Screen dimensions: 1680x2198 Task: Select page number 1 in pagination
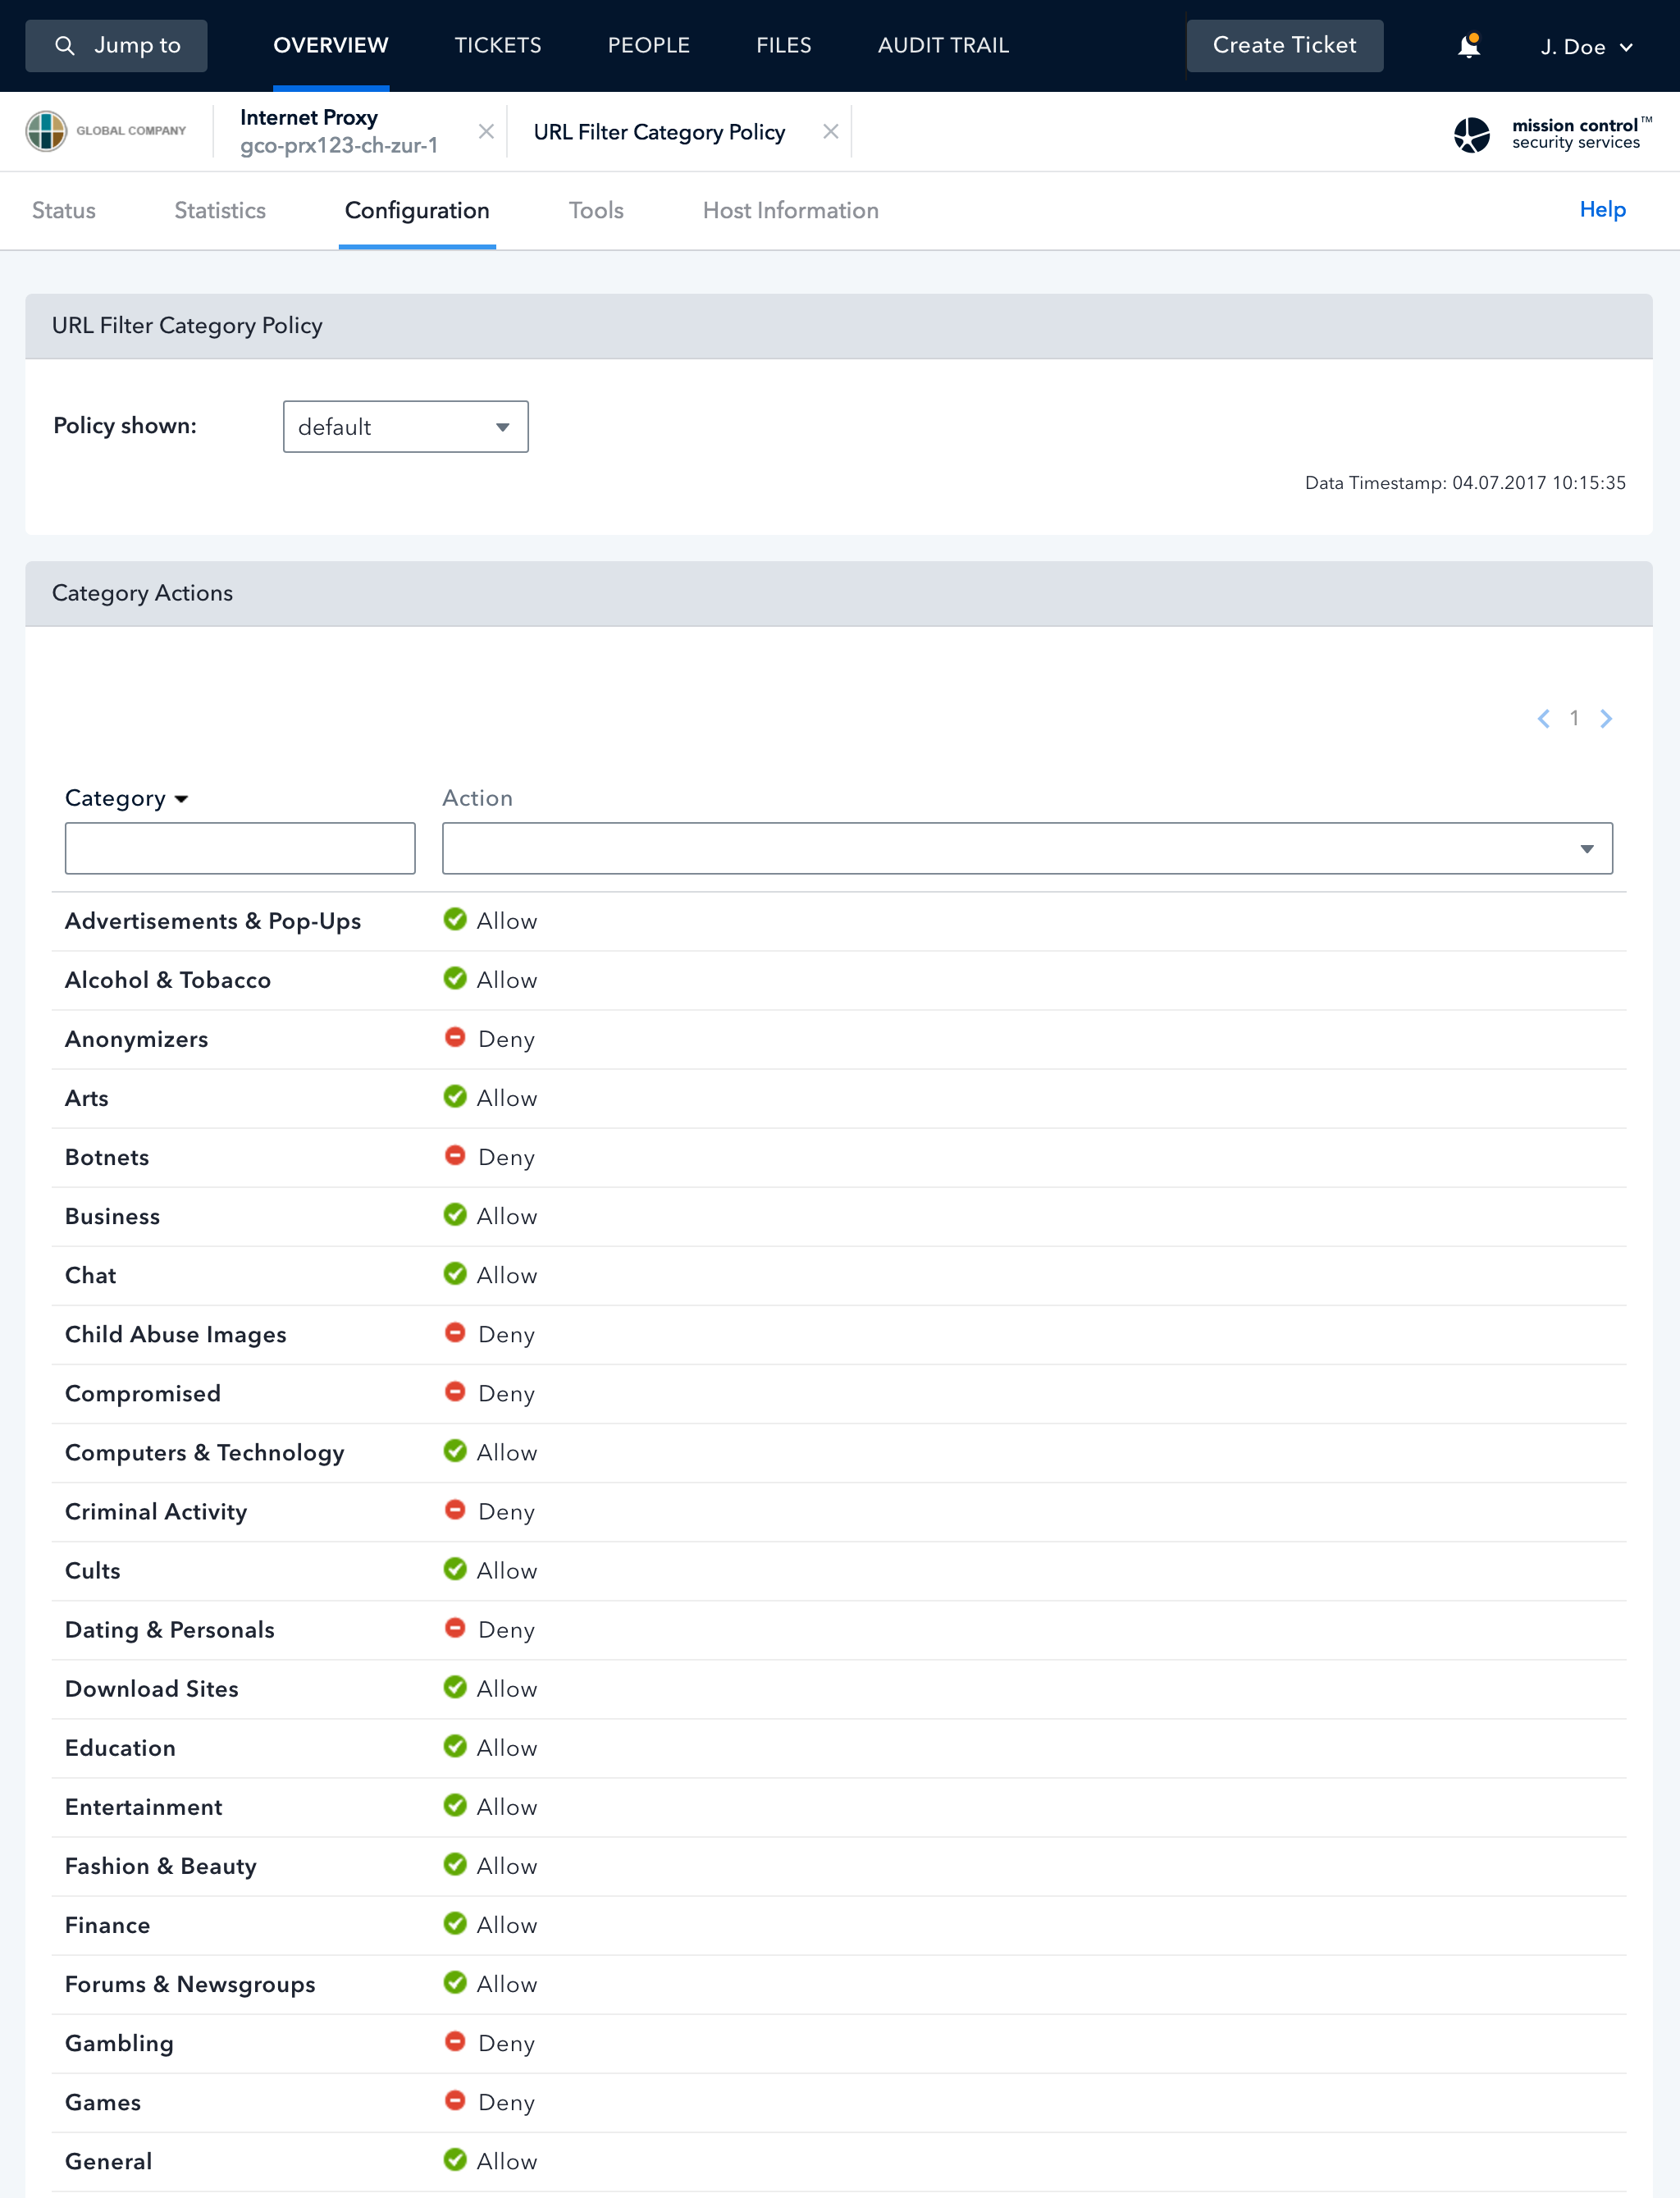[1574, 718]
